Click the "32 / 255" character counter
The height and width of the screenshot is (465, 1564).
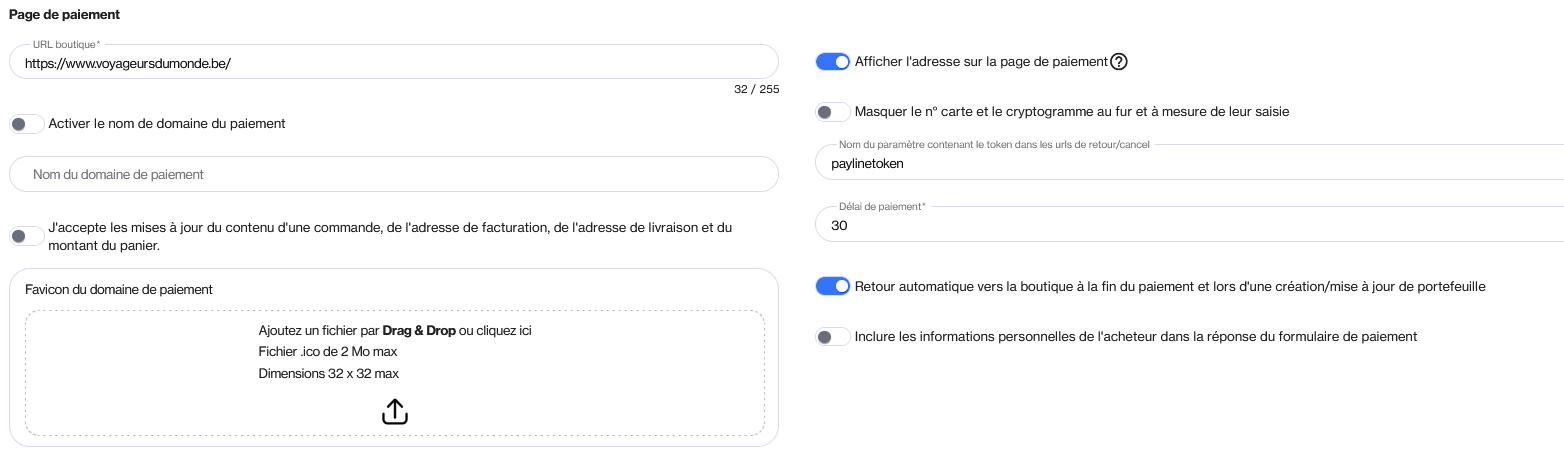[x=756, y=89]
